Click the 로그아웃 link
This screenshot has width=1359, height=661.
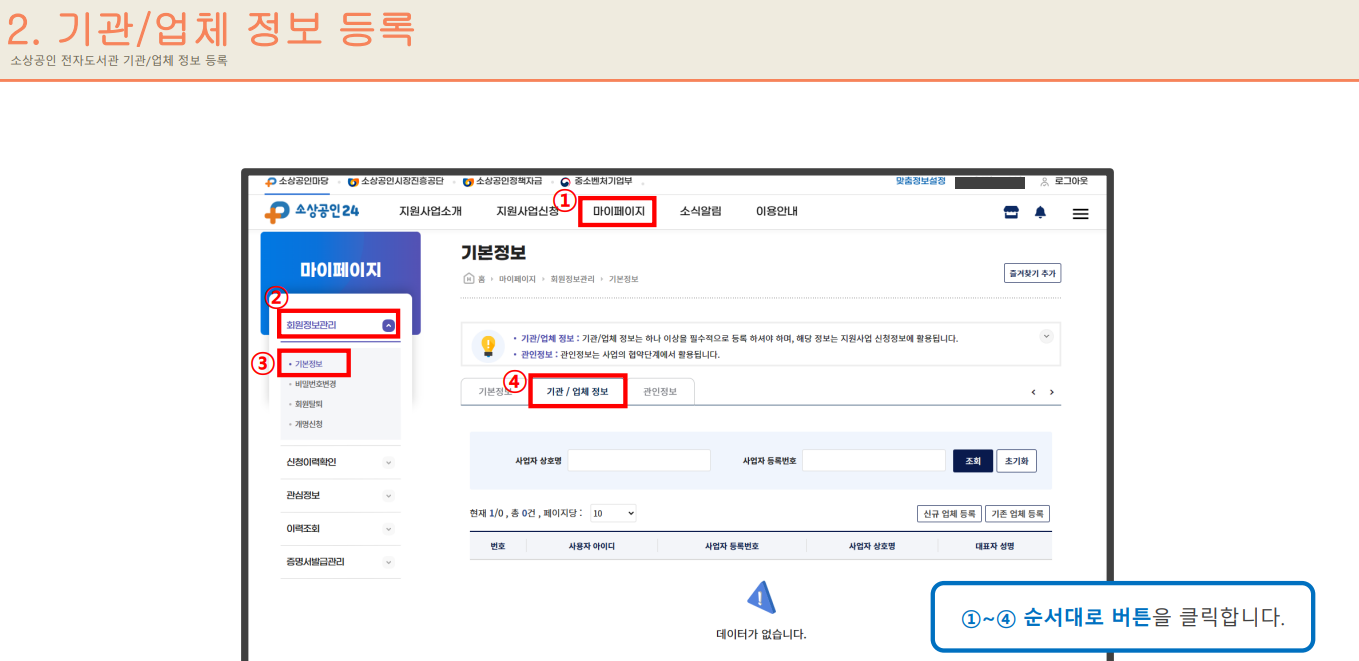click(1071, 182)
